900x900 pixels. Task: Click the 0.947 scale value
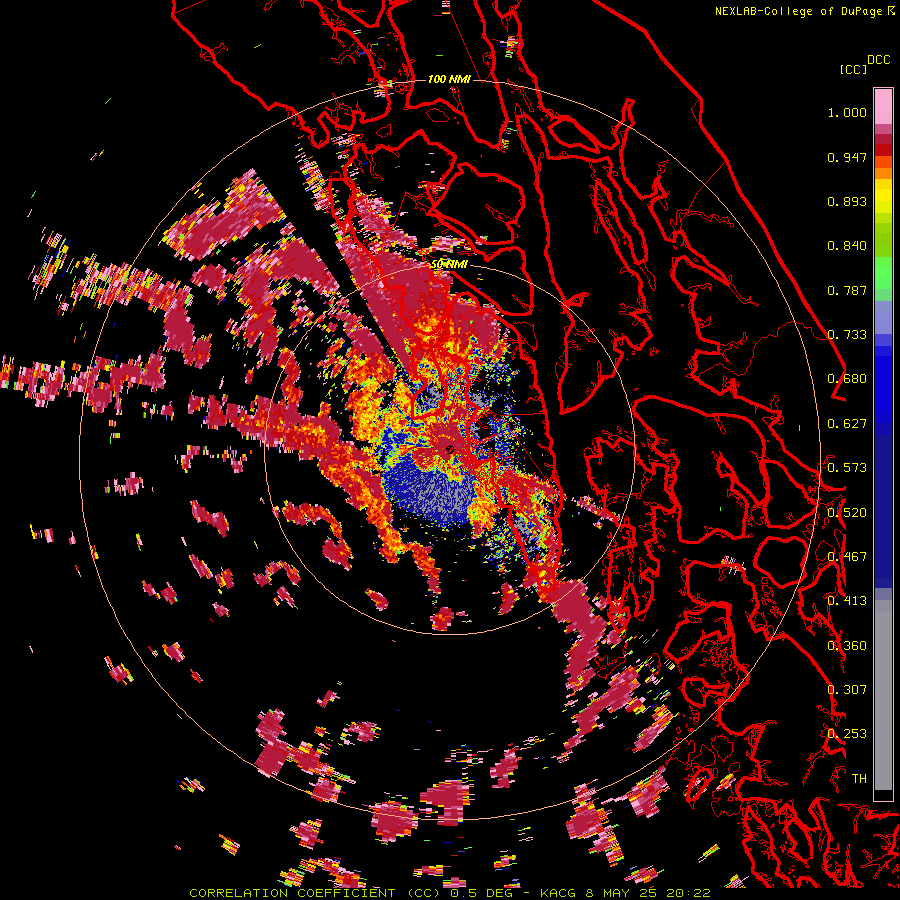click(847, 157)
